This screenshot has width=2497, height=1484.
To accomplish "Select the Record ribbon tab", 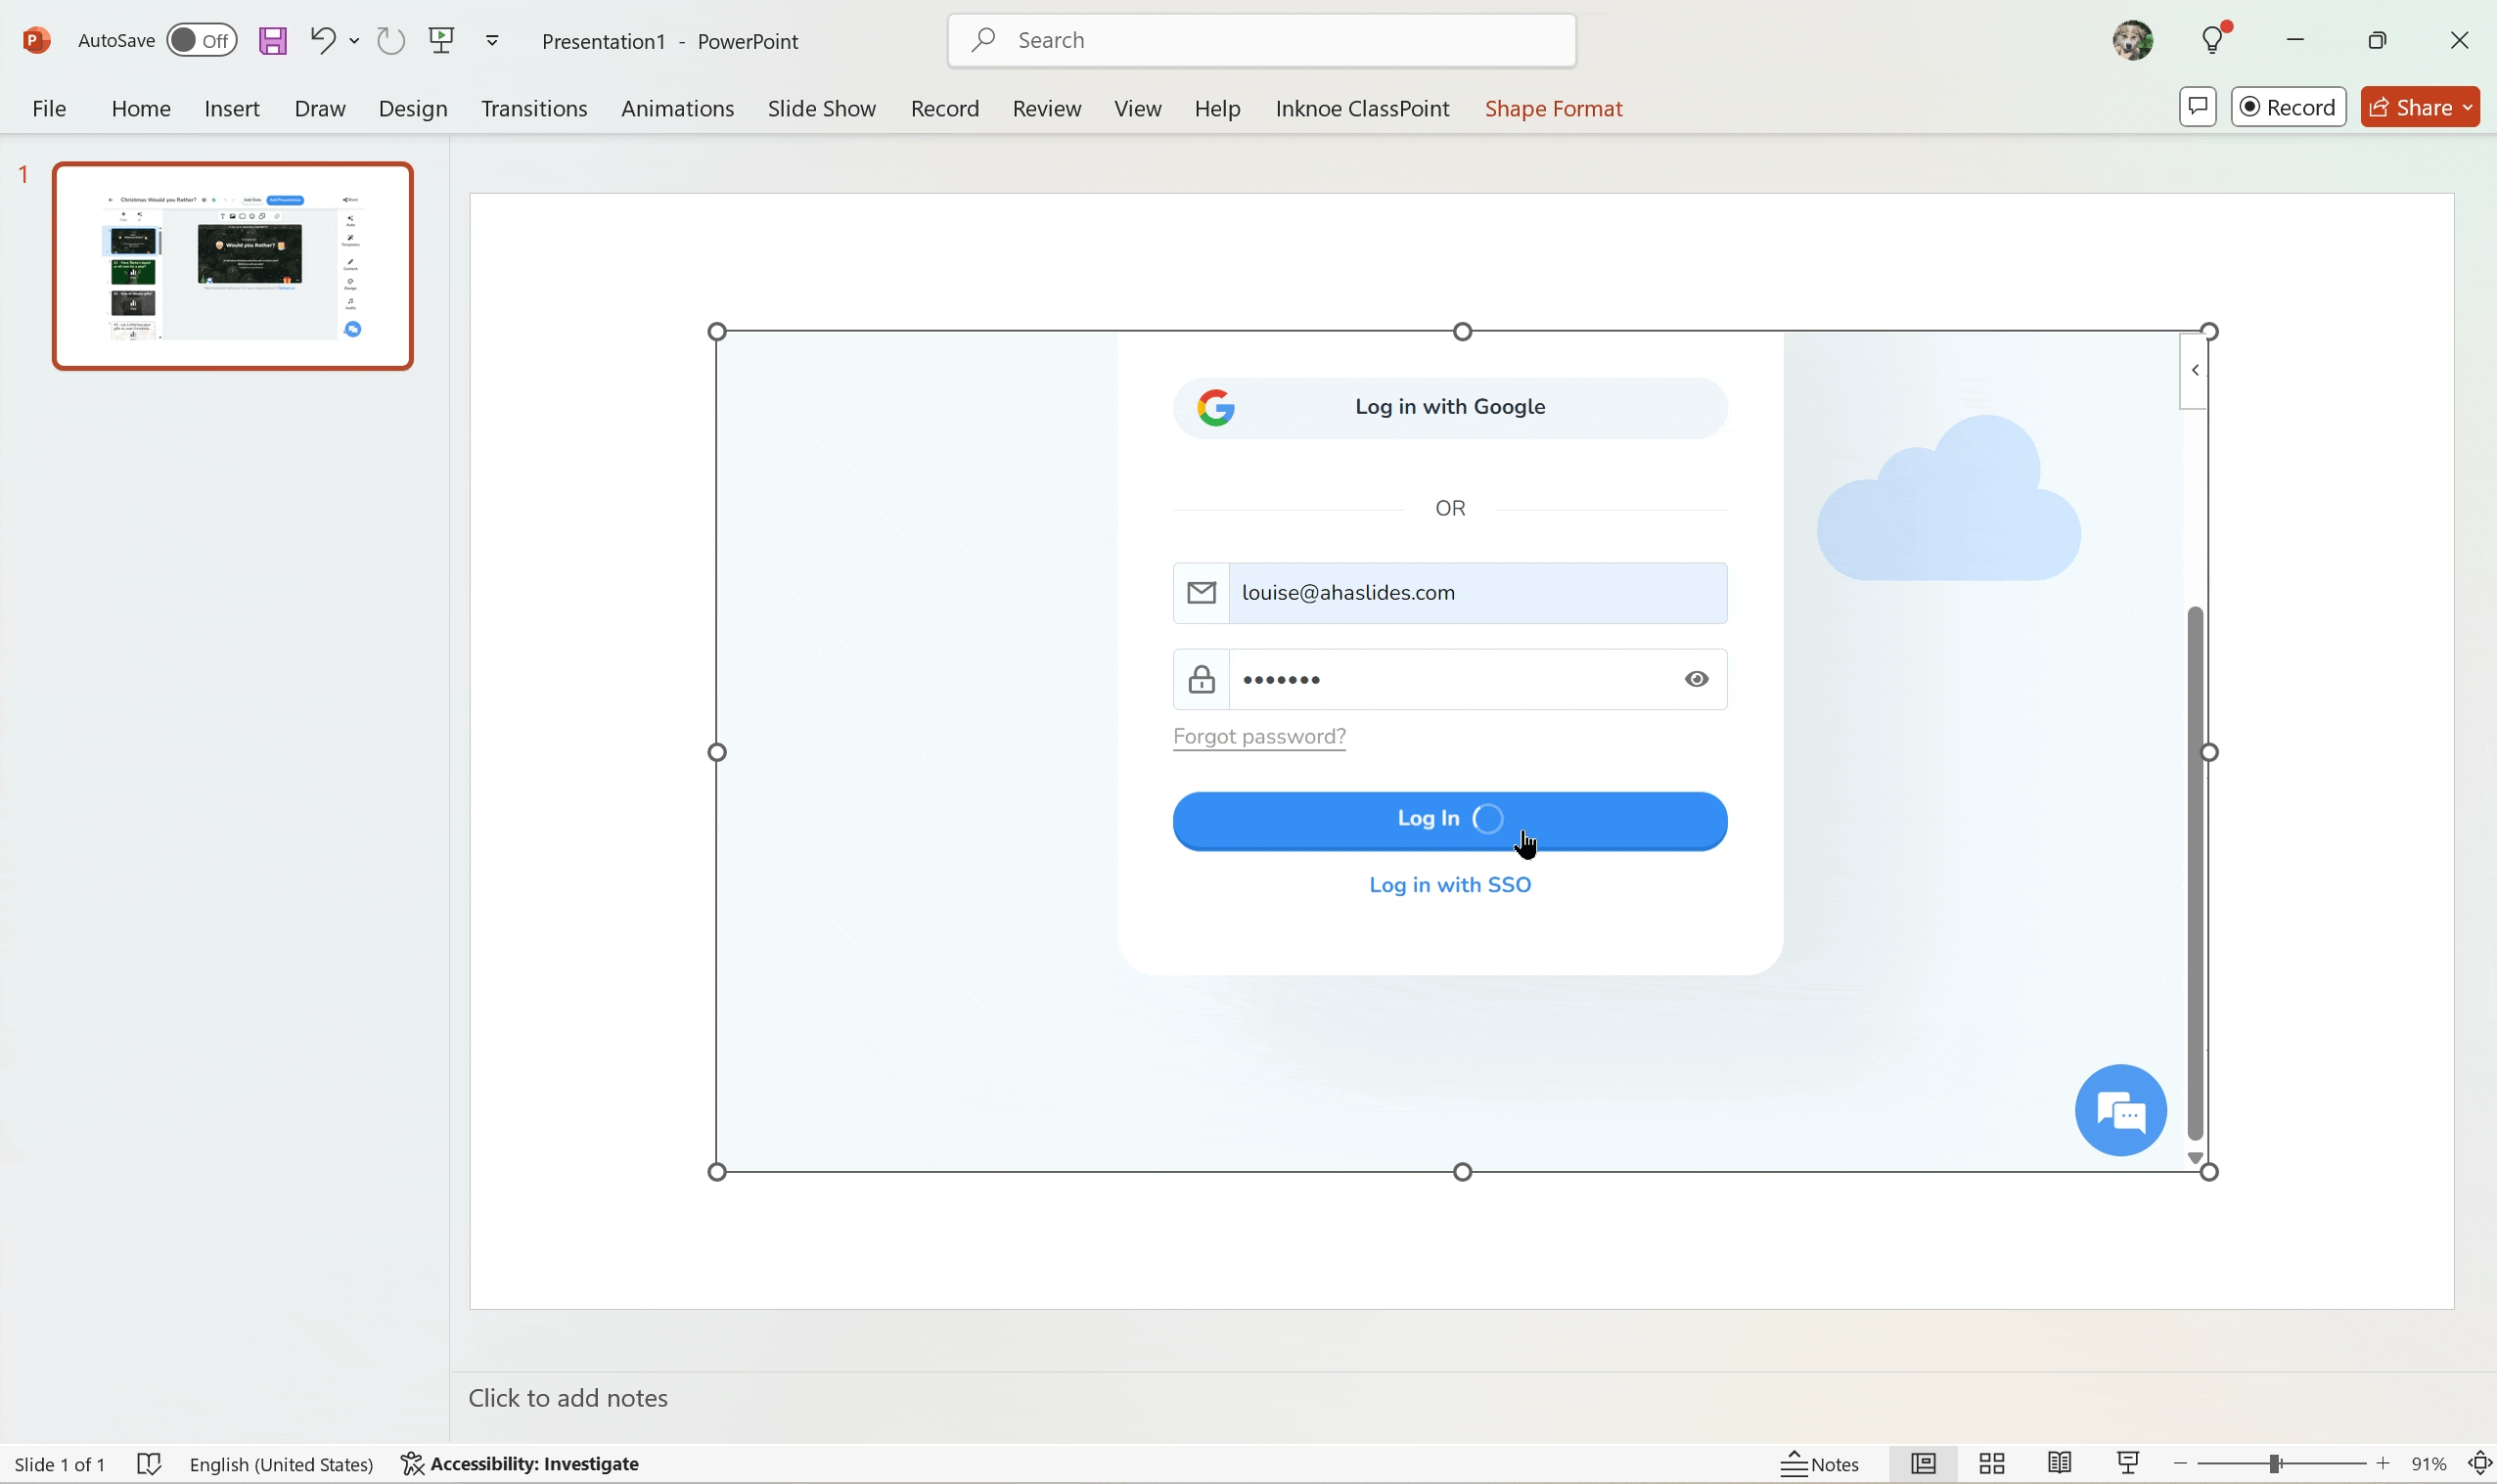I will [945, 108].
